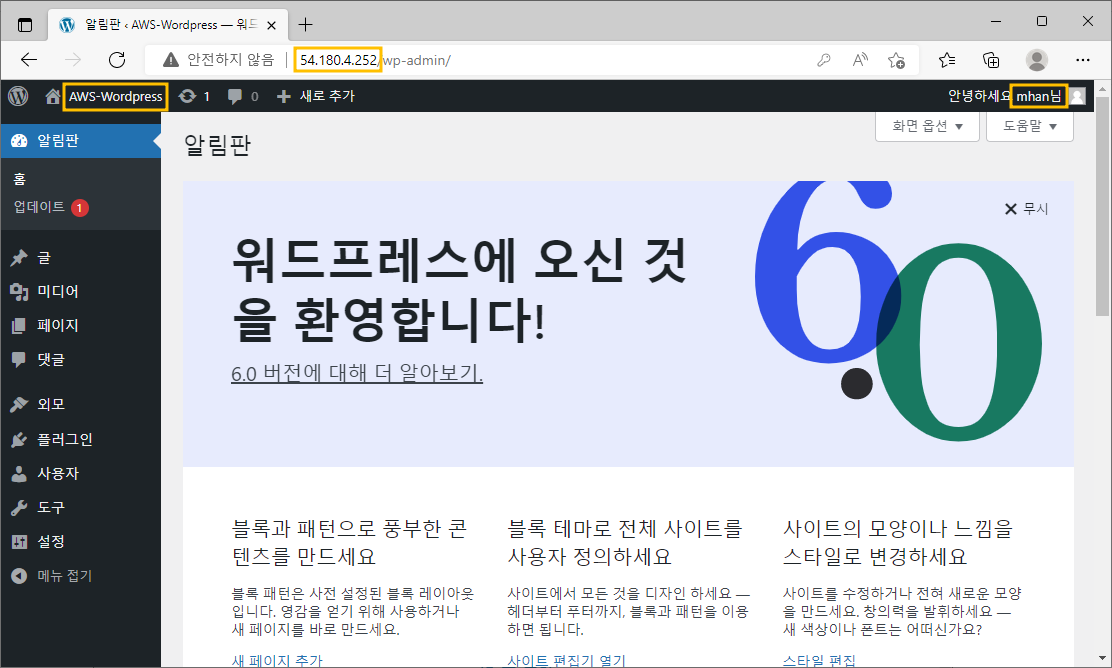
Task: Open a new browser tab
Action: [x=306, y=25]
